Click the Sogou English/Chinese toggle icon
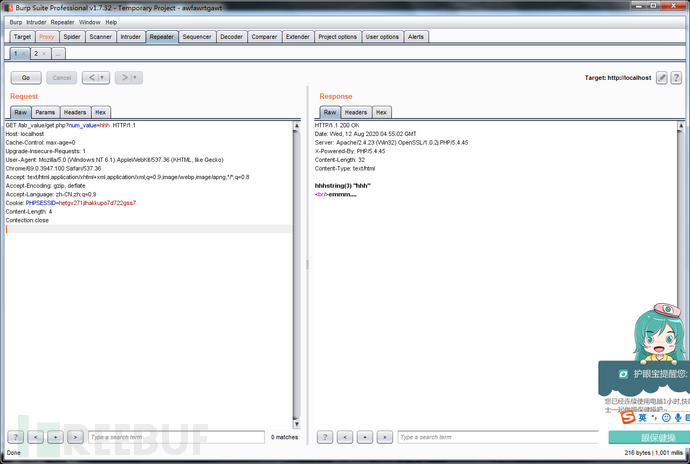 (642, 417)
